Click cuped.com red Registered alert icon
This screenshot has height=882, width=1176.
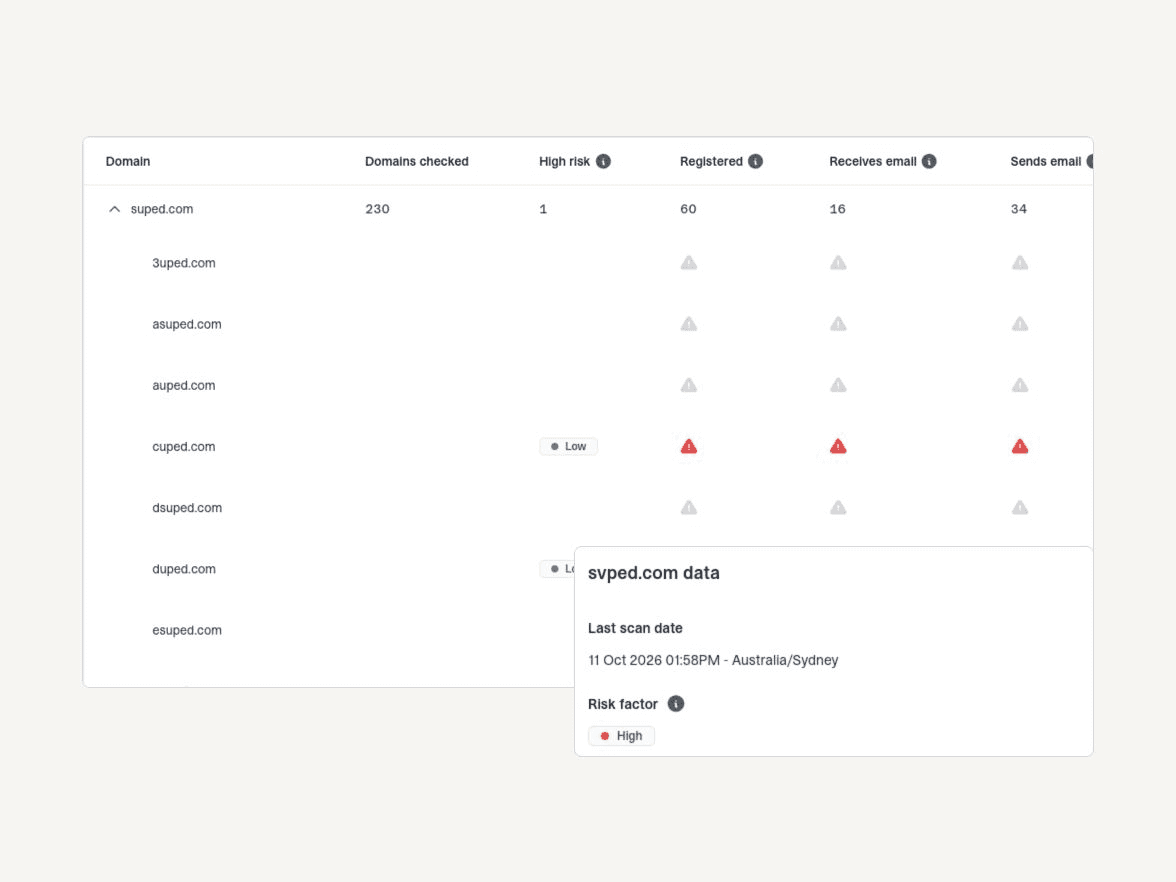pos(688,446)
